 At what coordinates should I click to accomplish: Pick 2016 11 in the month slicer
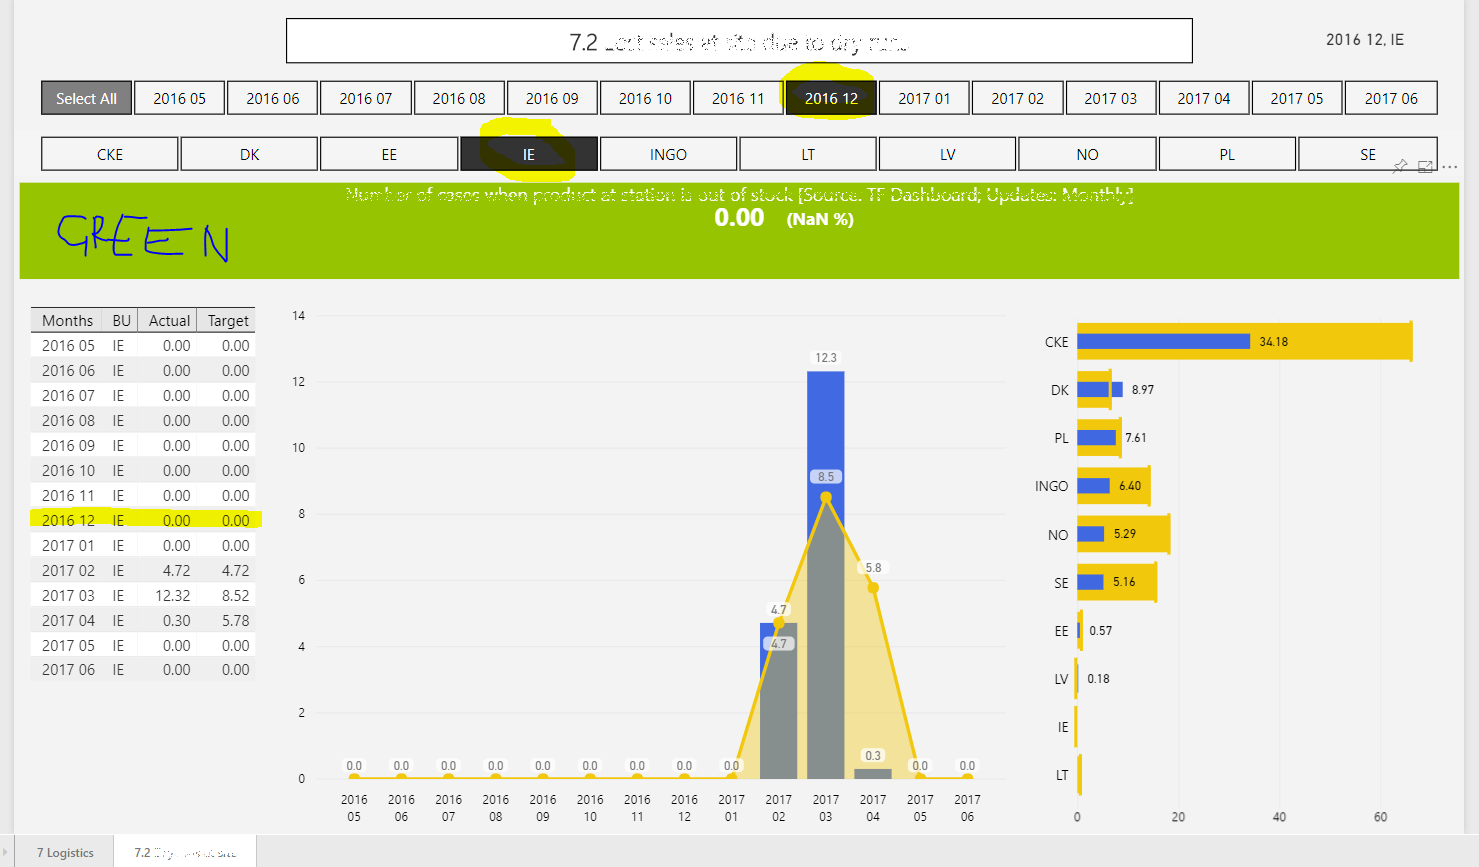pyautogui.click(x=738, y=98)
